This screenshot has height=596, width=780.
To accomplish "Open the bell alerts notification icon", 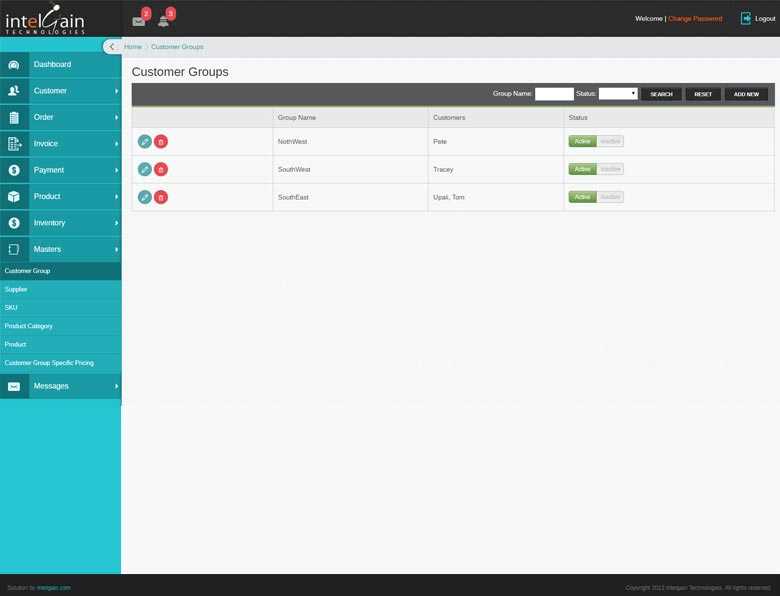I will click(x=163, y=21).
